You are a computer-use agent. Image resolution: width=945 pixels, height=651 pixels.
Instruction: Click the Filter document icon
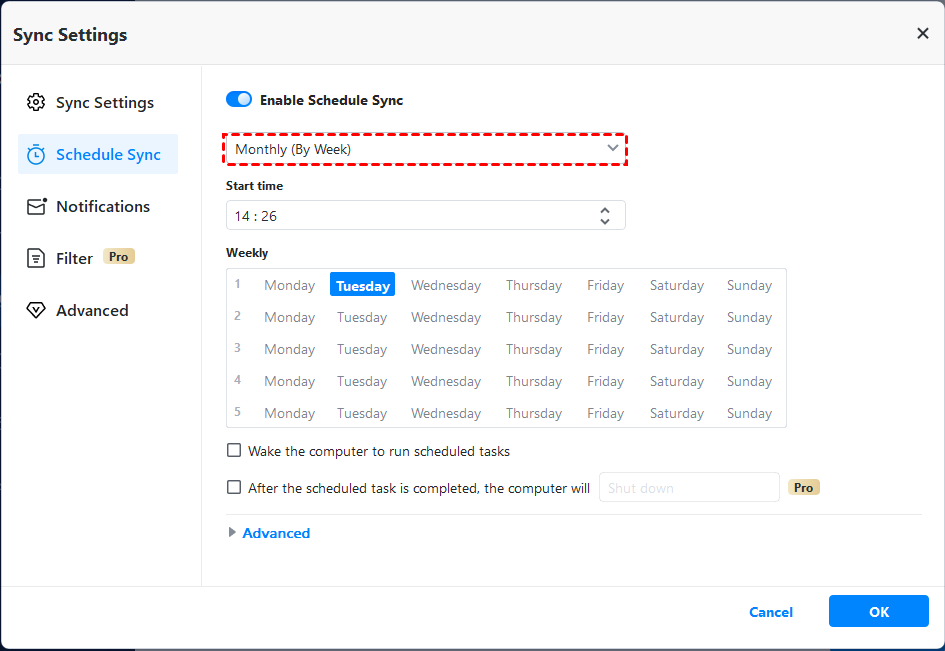36,258
